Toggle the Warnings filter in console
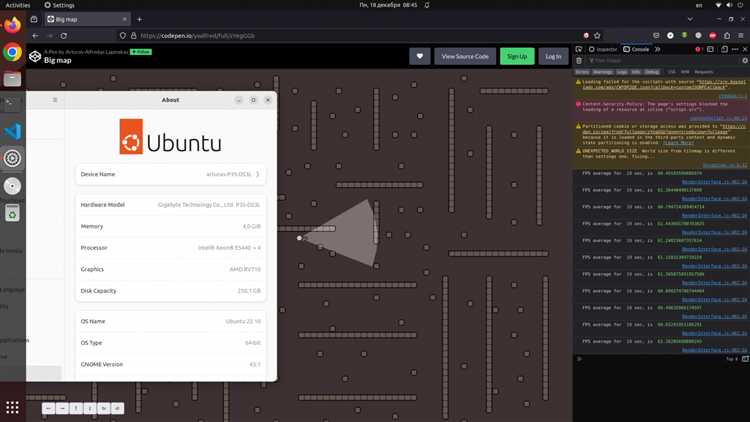This screenshot has width=750, height=422. [x=603, y=72]
